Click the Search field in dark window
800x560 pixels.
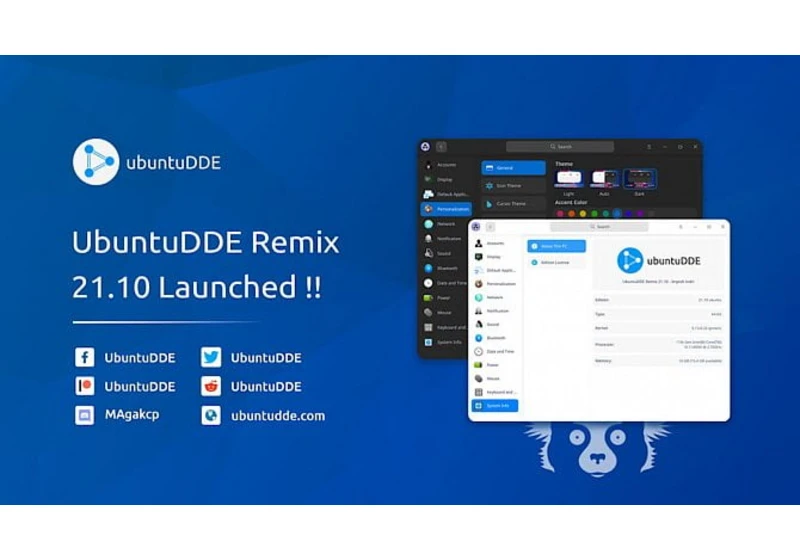560,147
